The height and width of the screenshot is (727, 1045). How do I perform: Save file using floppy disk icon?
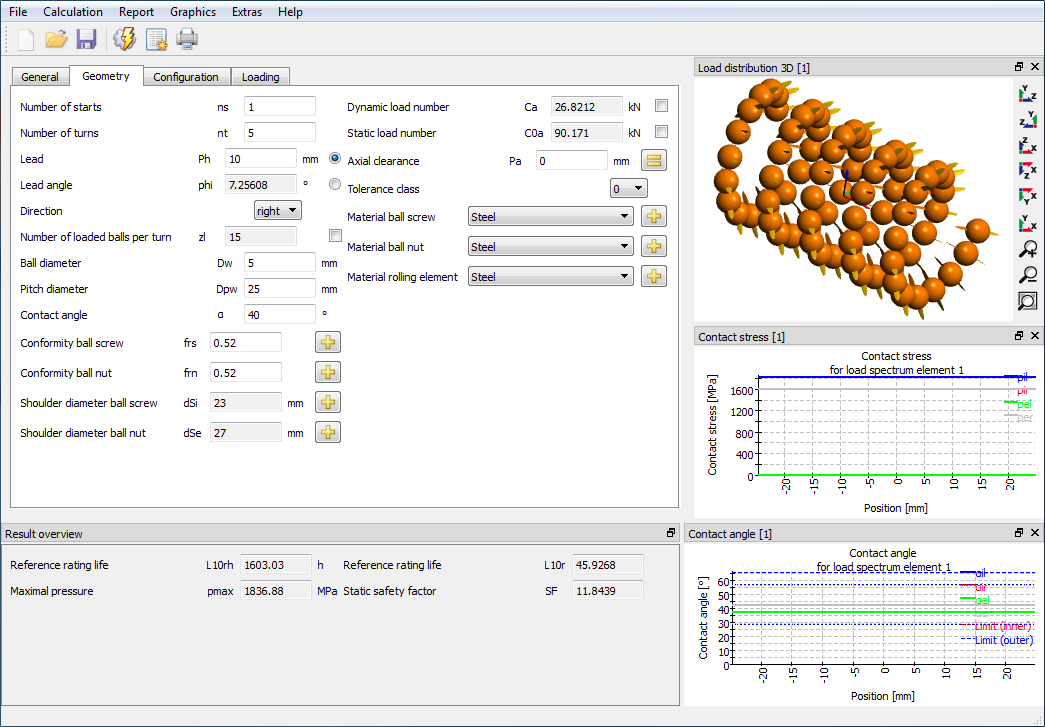point(87,39)
